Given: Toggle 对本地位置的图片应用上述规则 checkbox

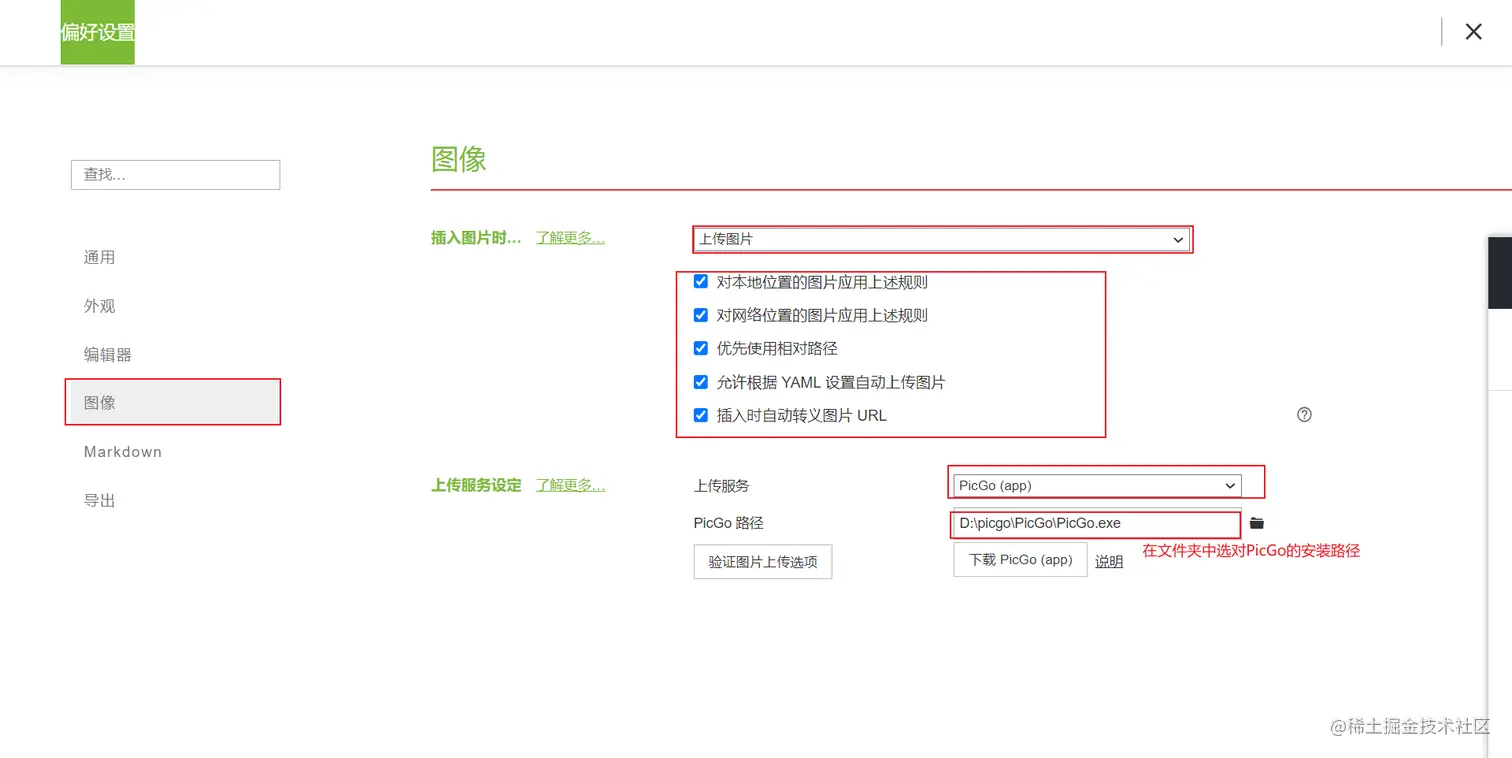Looking at the screenshot, I should click(701, 282).
